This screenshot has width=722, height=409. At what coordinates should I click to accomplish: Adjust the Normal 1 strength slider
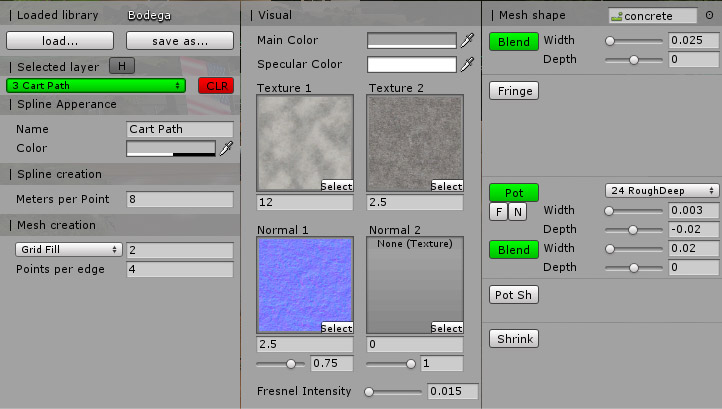pyautogui.click(x=280, y=364)
